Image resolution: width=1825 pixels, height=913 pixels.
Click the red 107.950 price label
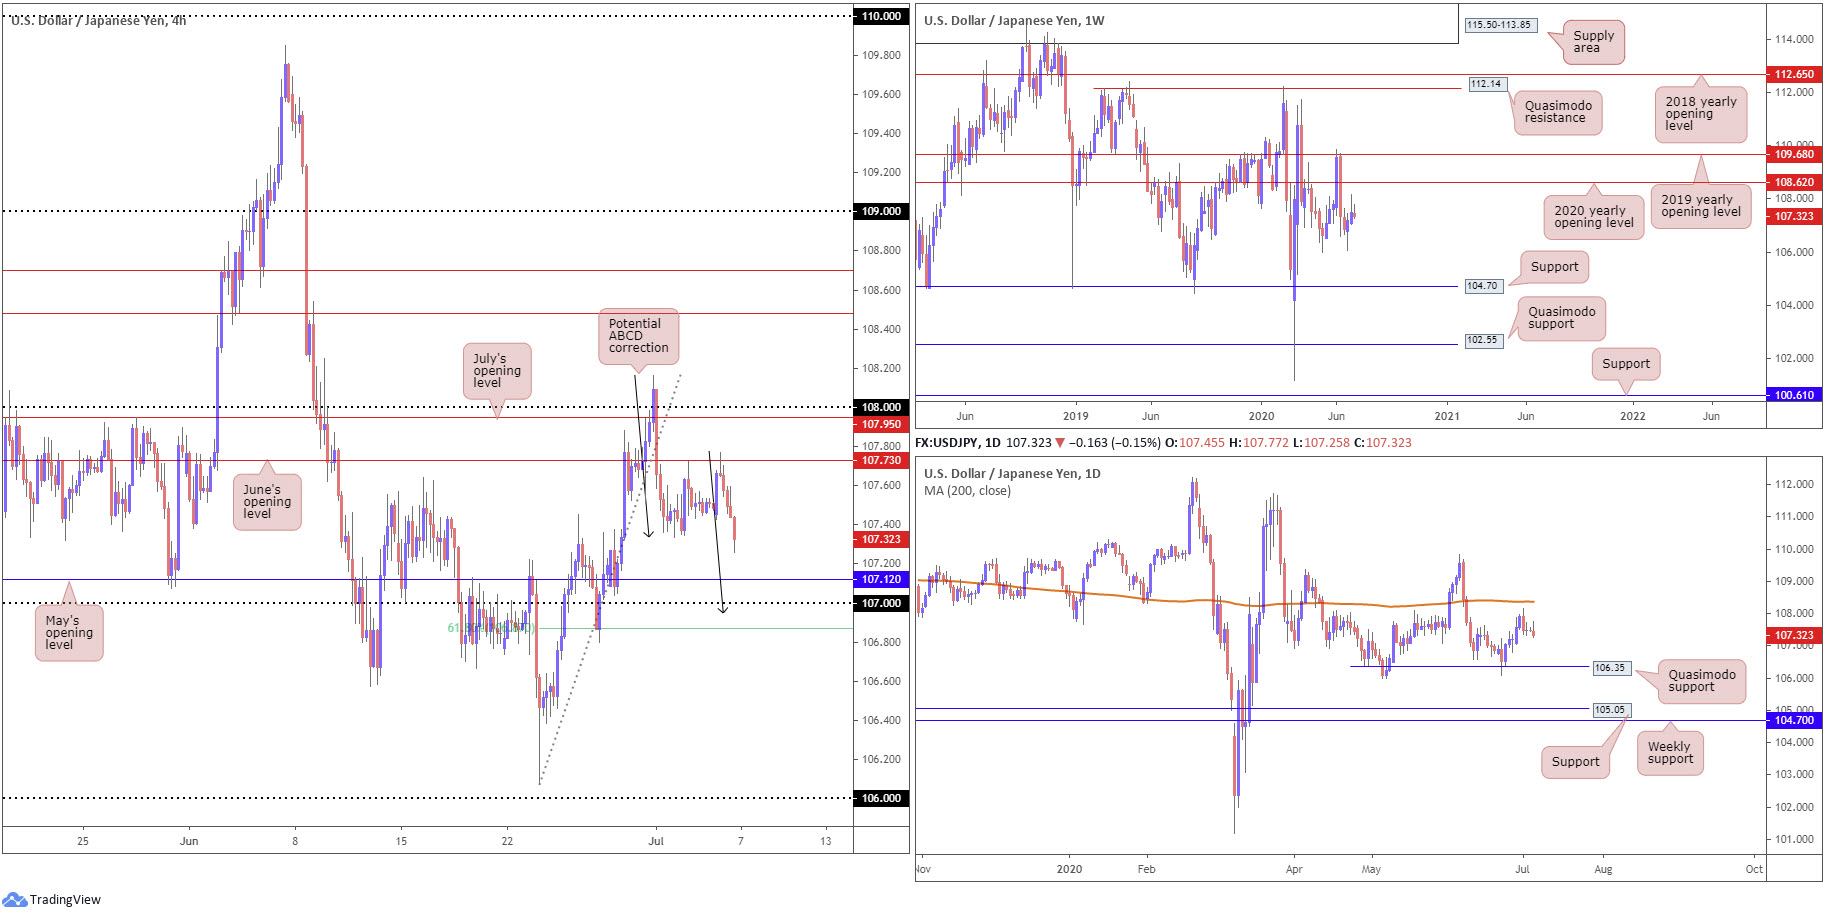(x=881, y=424)
